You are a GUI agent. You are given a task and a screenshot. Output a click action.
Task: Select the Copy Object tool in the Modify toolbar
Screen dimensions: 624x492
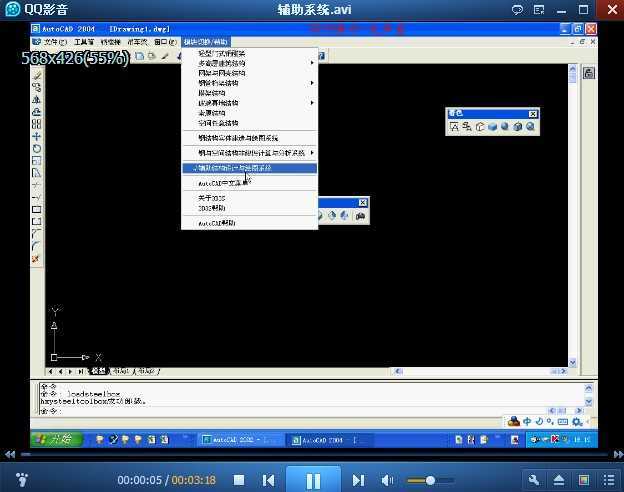tap(37, 87)
